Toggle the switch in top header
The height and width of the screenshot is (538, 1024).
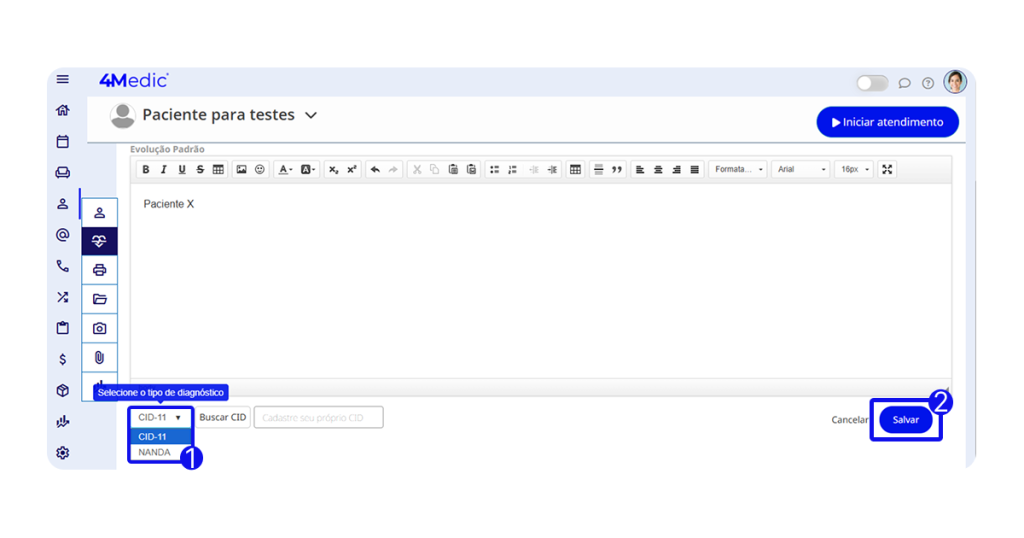[872, 83]
